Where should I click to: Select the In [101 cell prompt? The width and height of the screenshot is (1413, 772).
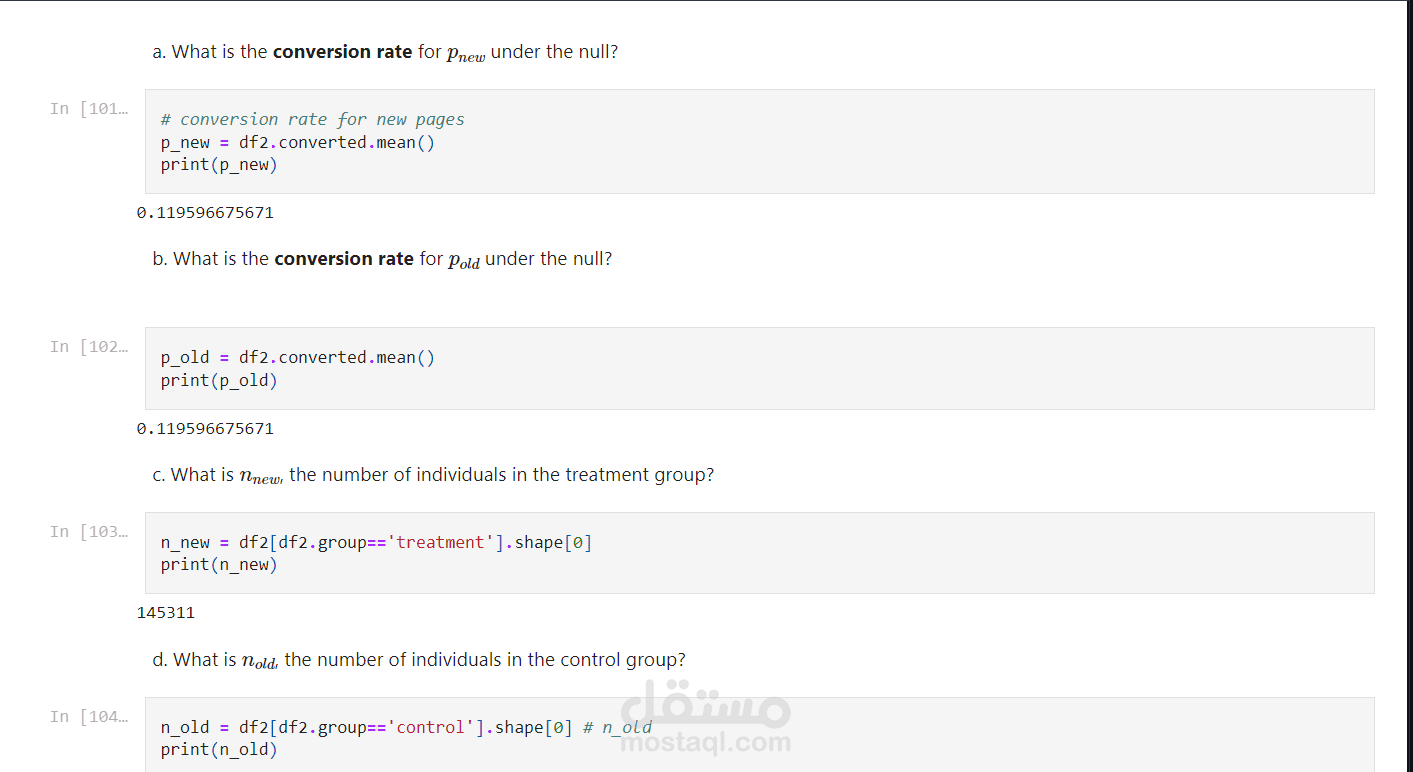click(x=88, y=109)
